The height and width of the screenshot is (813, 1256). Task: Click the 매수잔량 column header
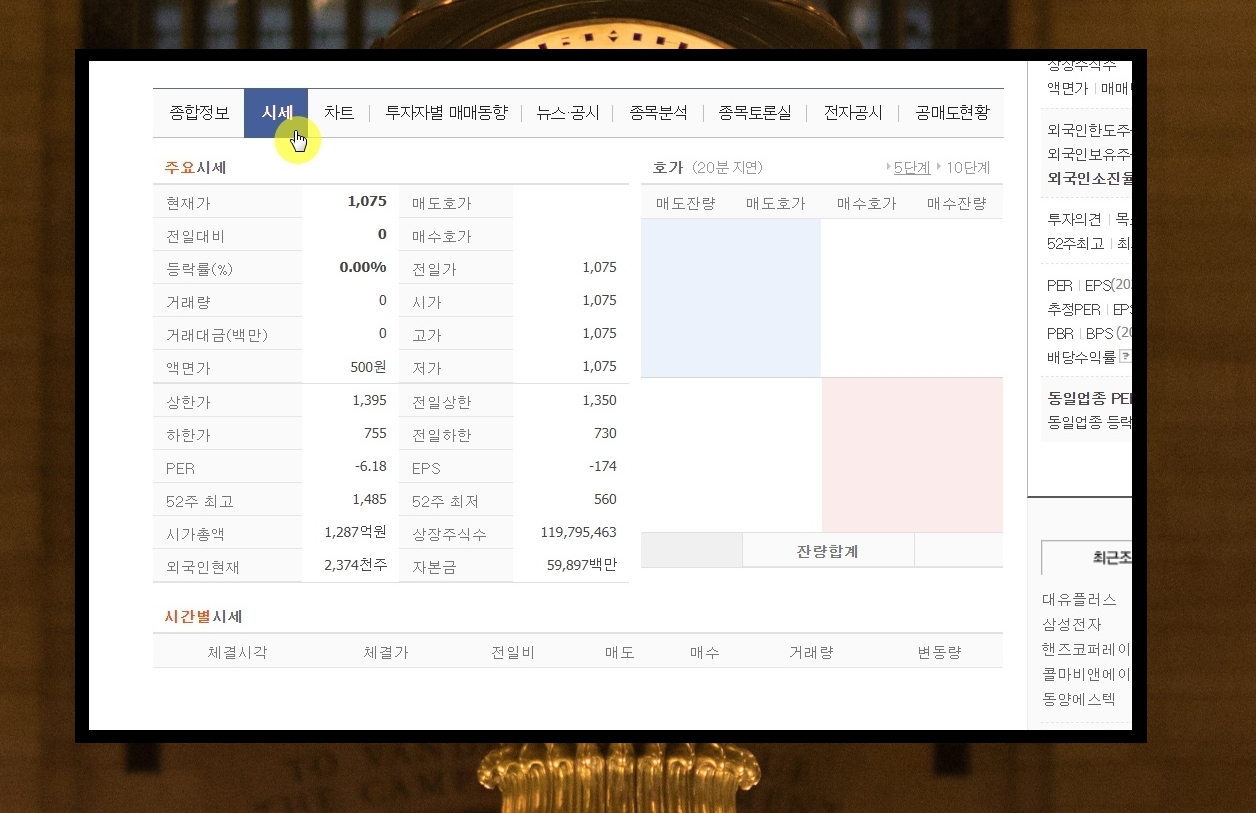[957, 203]
